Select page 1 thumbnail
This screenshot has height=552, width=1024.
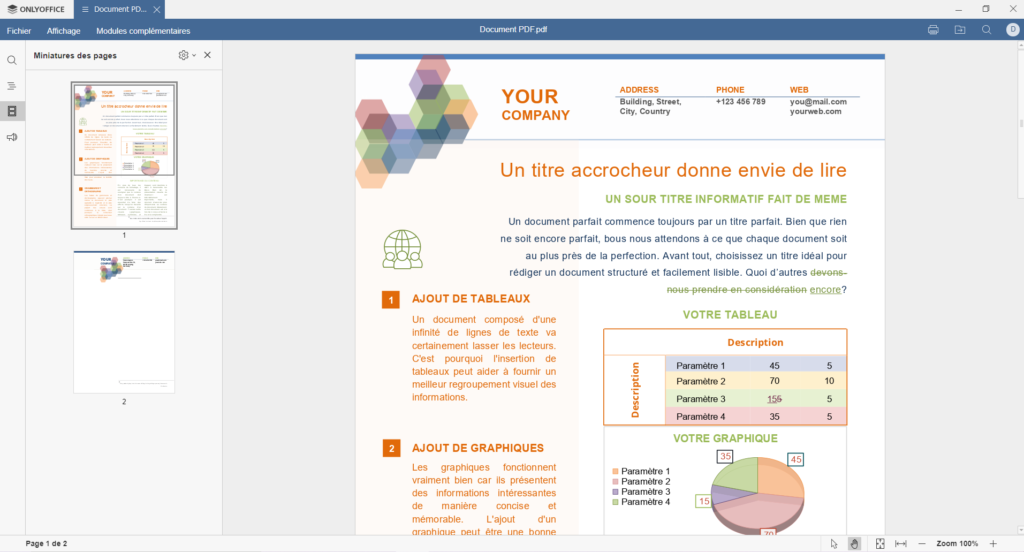tap(124, 155)
